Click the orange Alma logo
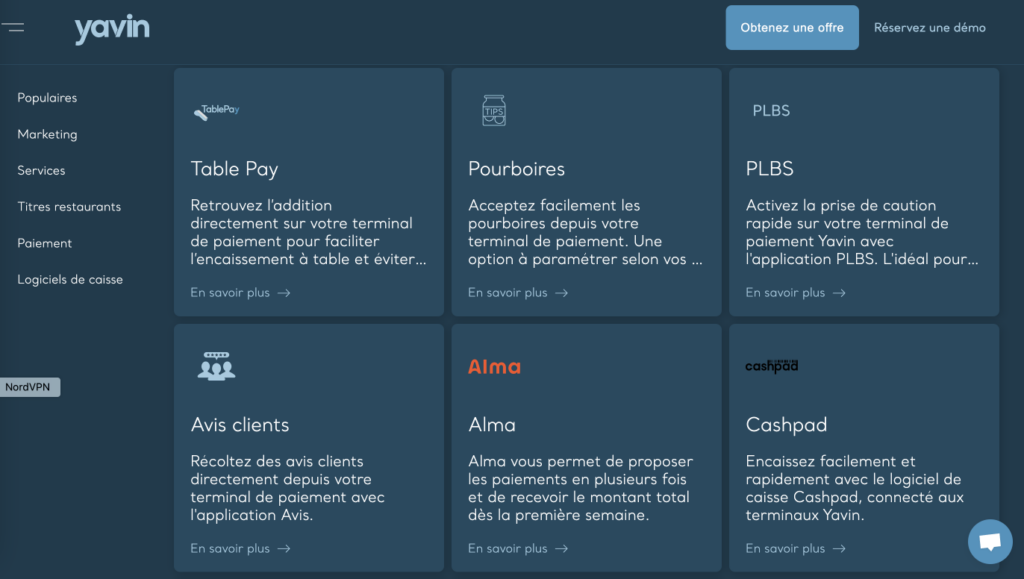The height and width of the screenshot is (579, 1024). point(494,367)
